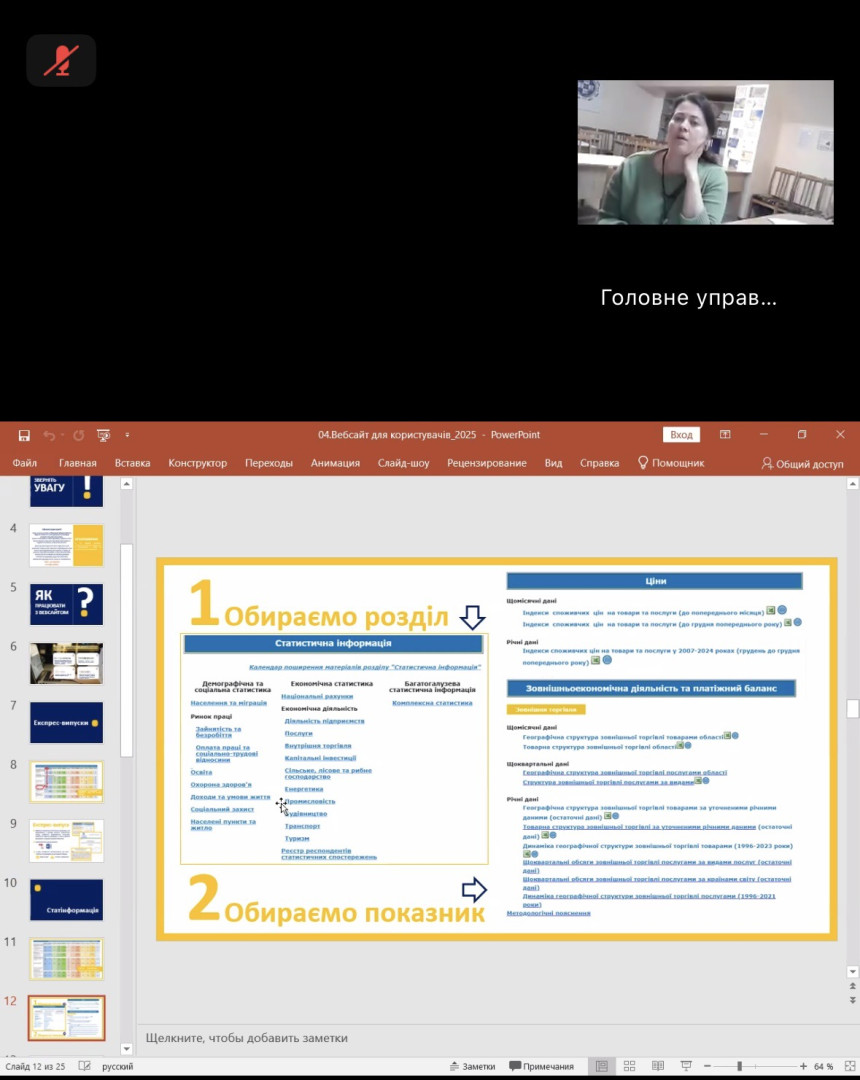Switch to Slide Sorter view icon

(629, 1066)
